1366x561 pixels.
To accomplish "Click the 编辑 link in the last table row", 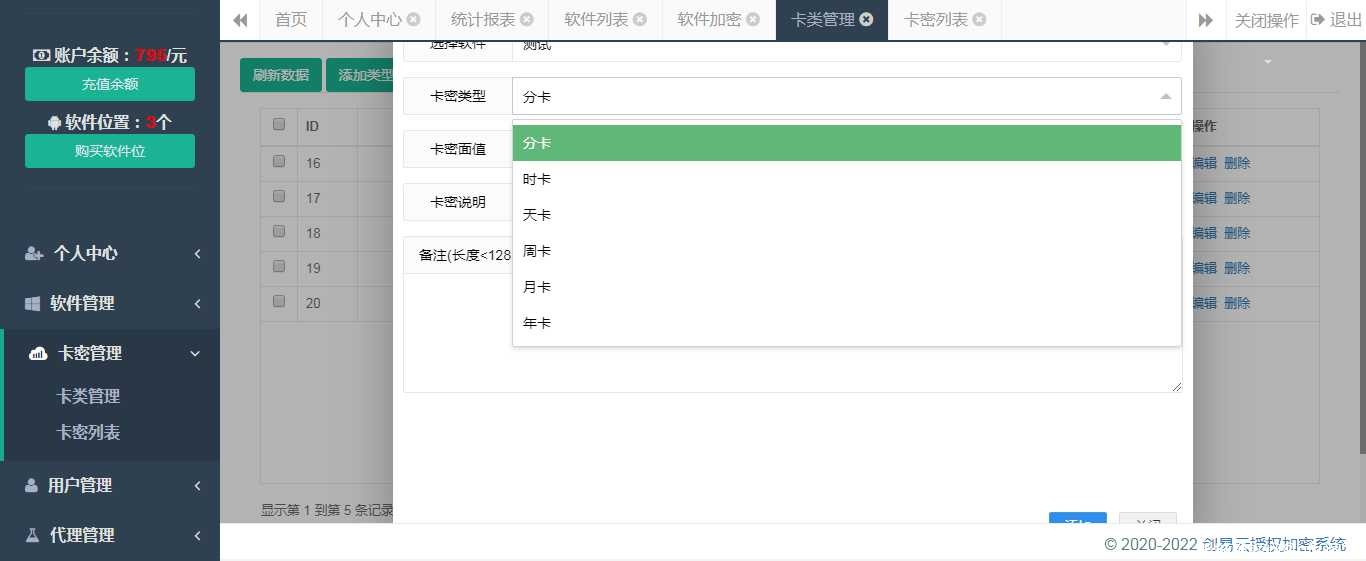I will click(x=1205, y=303).
